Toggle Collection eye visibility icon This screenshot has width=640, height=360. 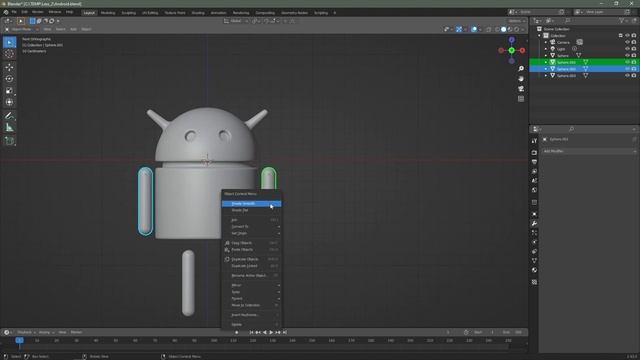point(627,36)
